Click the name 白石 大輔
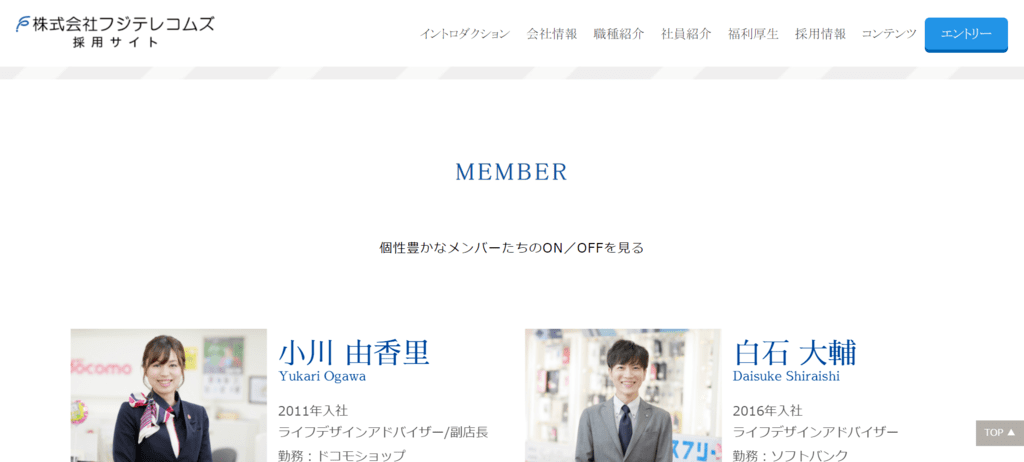The height and width of the screenshot is (462, 1024). pyautogui.click(x=795, y=352)
